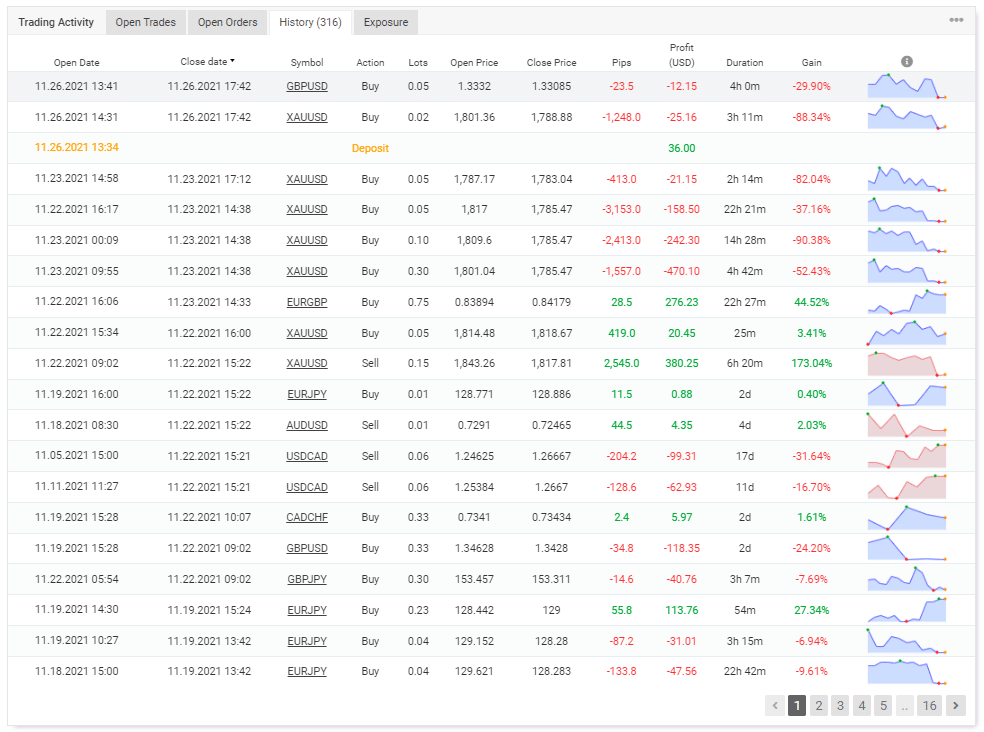The height and width of the screenshot is (732, 984).
Task: Sort table by Profit (USD) column
Action: [681, 55]
